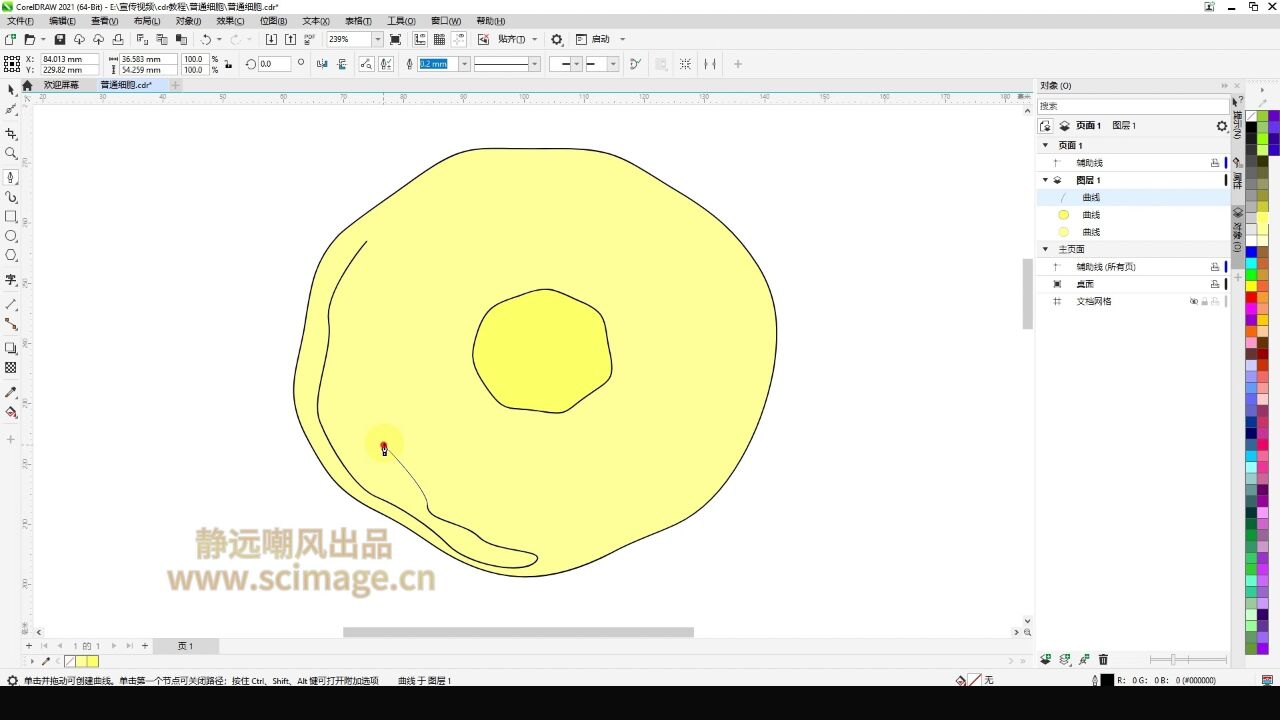Click new layer icon at docker bottom
Image resolution: width=1280 pixels, height=720 pixels.
(1045, 660)
